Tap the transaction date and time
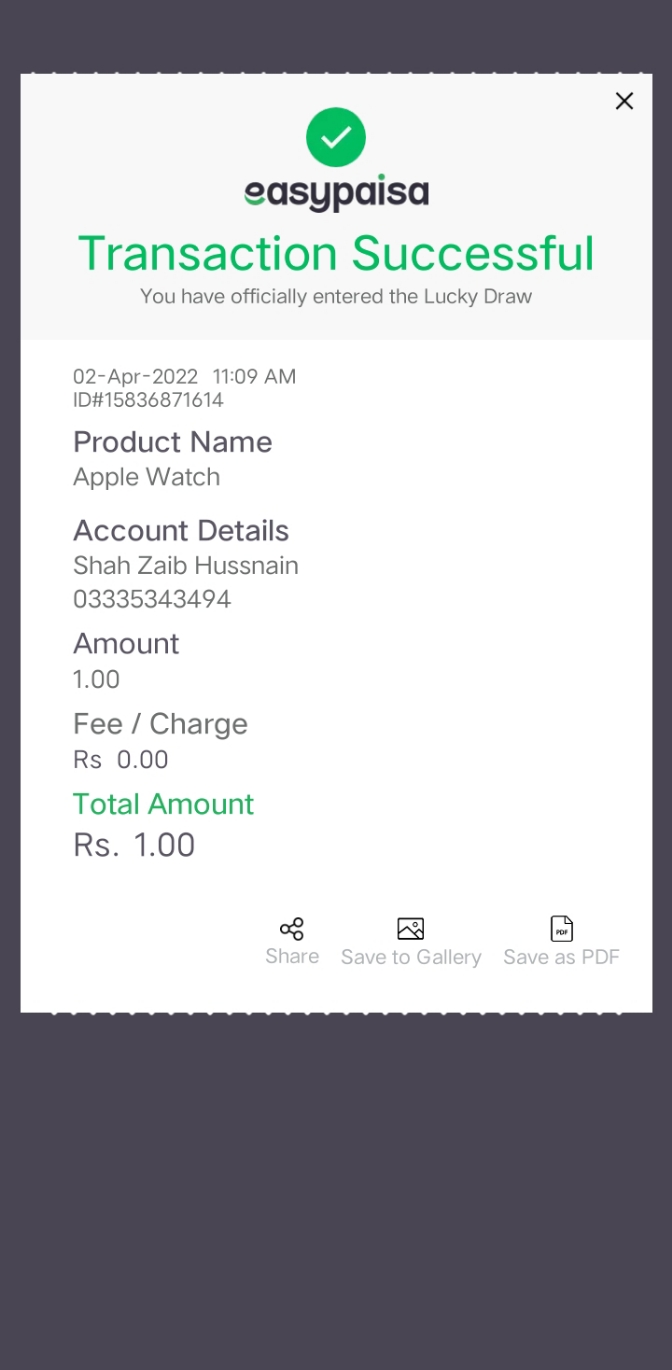 pos(184,377)
